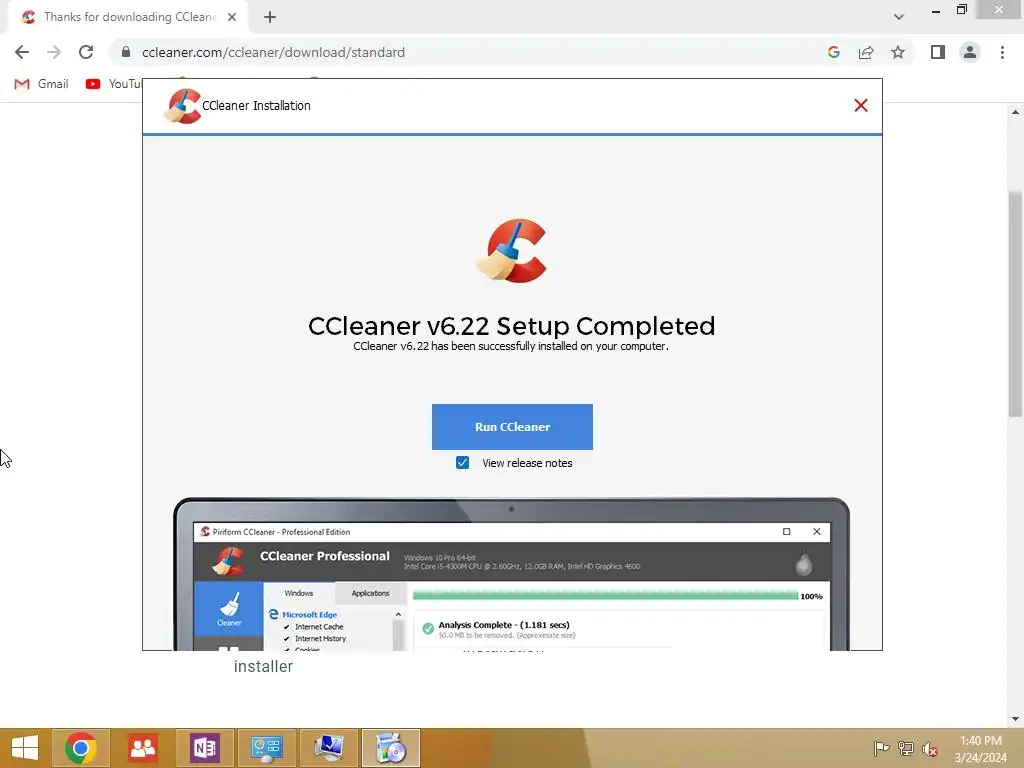Switch to the installer disc taskbar icon
The height and width of the screenshot is (768, 1024).
391,748
